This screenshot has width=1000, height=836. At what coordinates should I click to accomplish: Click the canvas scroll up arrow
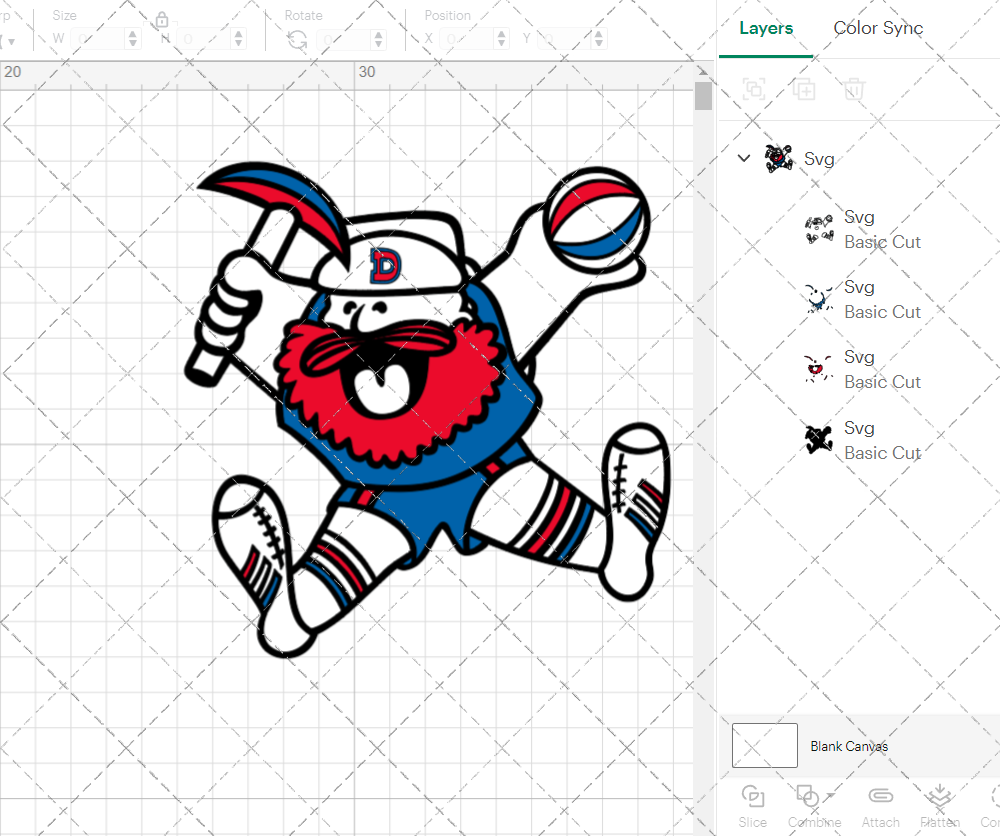click(703, 71)
